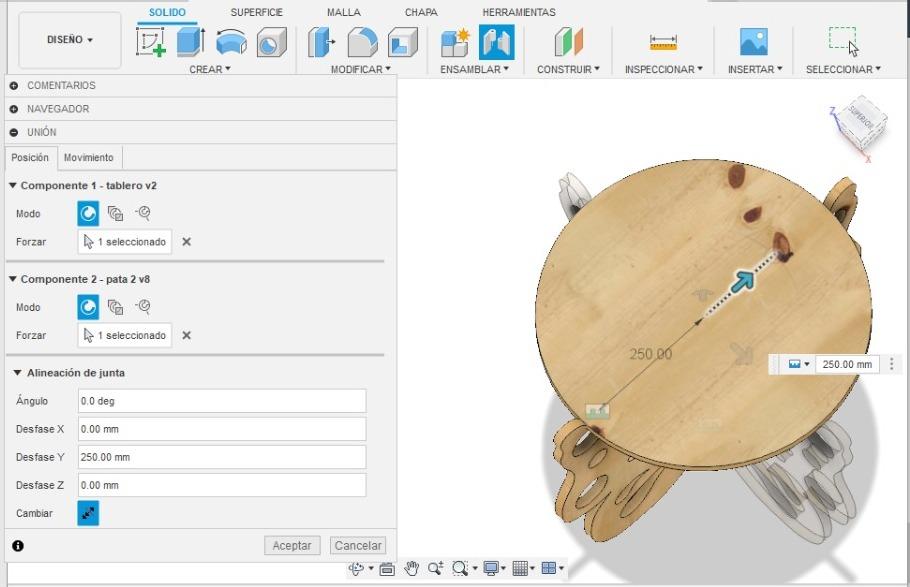Open the three-dot menu beside 250.00 mm
910x587 pixels.
tap(891, 364)
